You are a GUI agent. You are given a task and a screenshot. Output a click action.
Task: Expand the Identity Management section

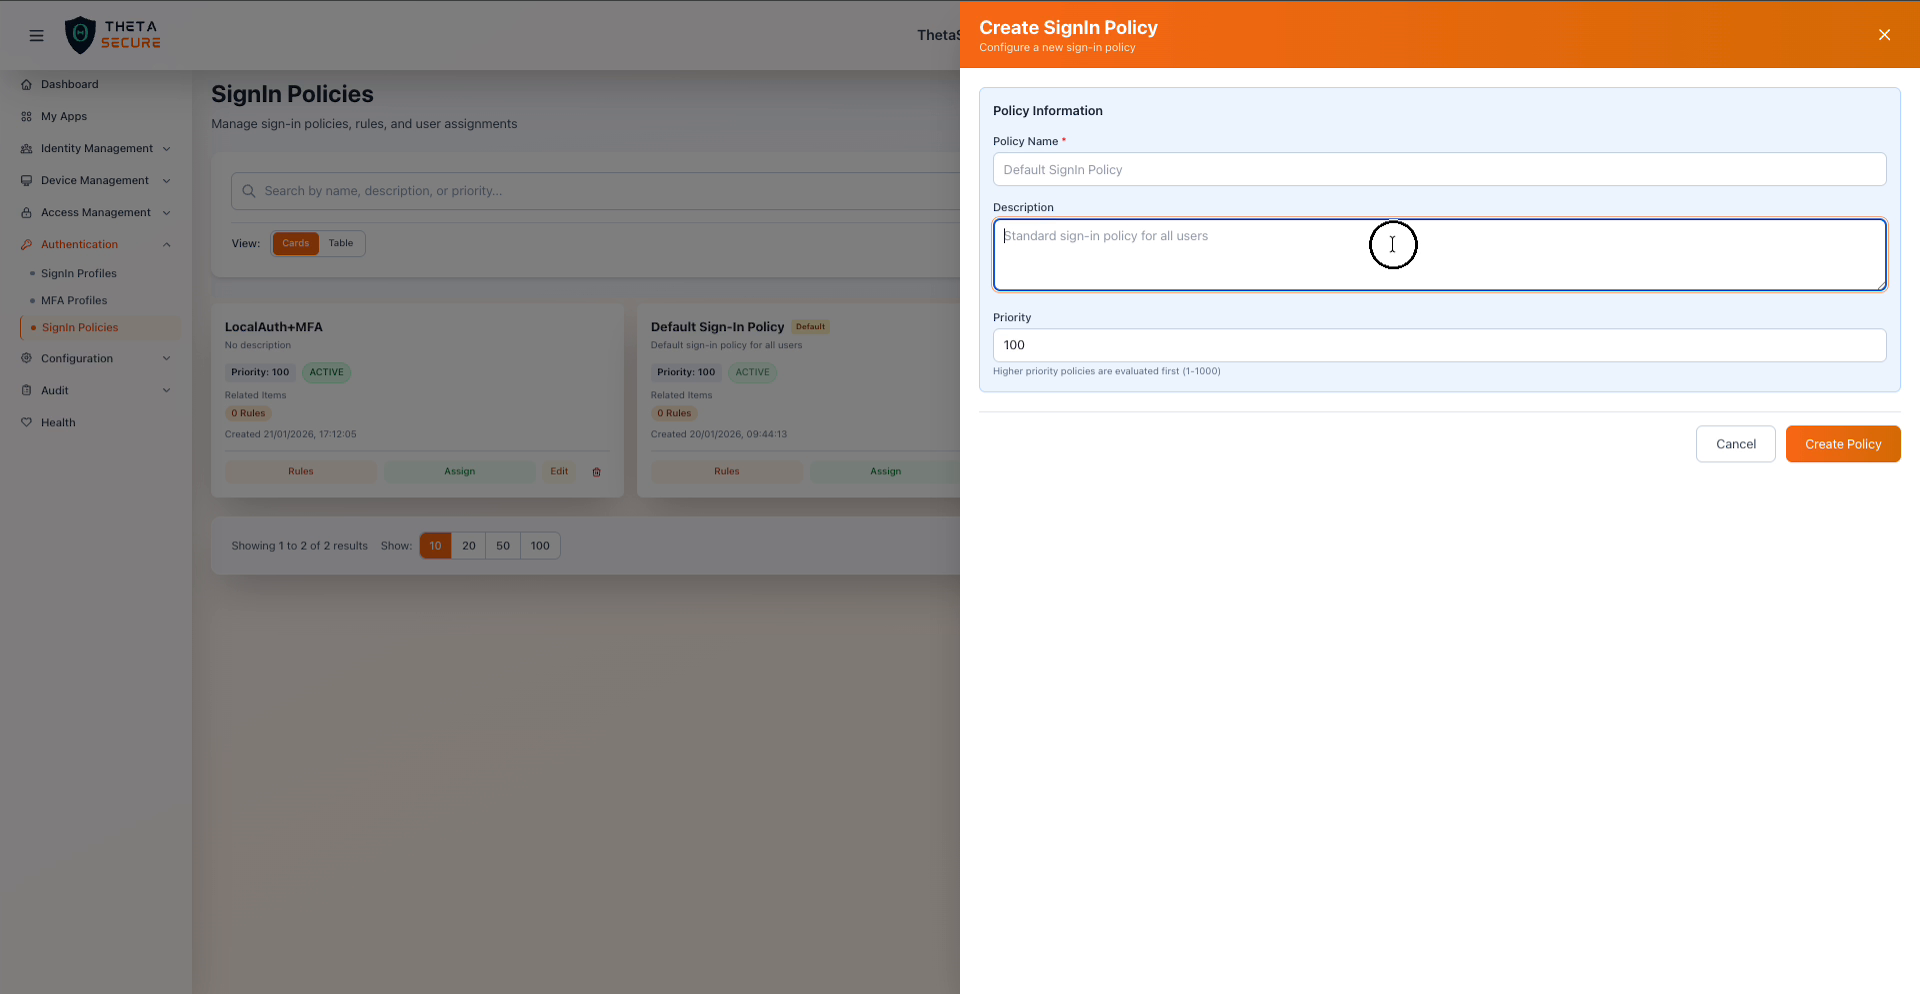click(x=166, y=148)
